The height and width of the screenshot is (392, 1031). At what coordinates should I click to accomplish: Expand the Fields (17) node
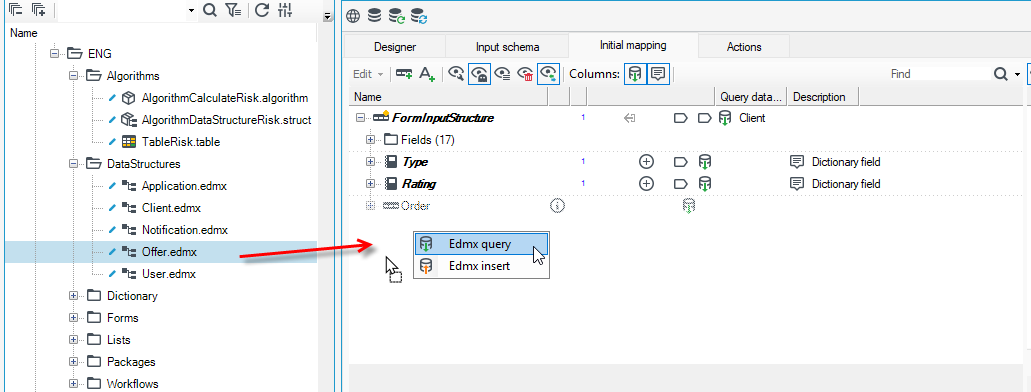tap(371, 140)
